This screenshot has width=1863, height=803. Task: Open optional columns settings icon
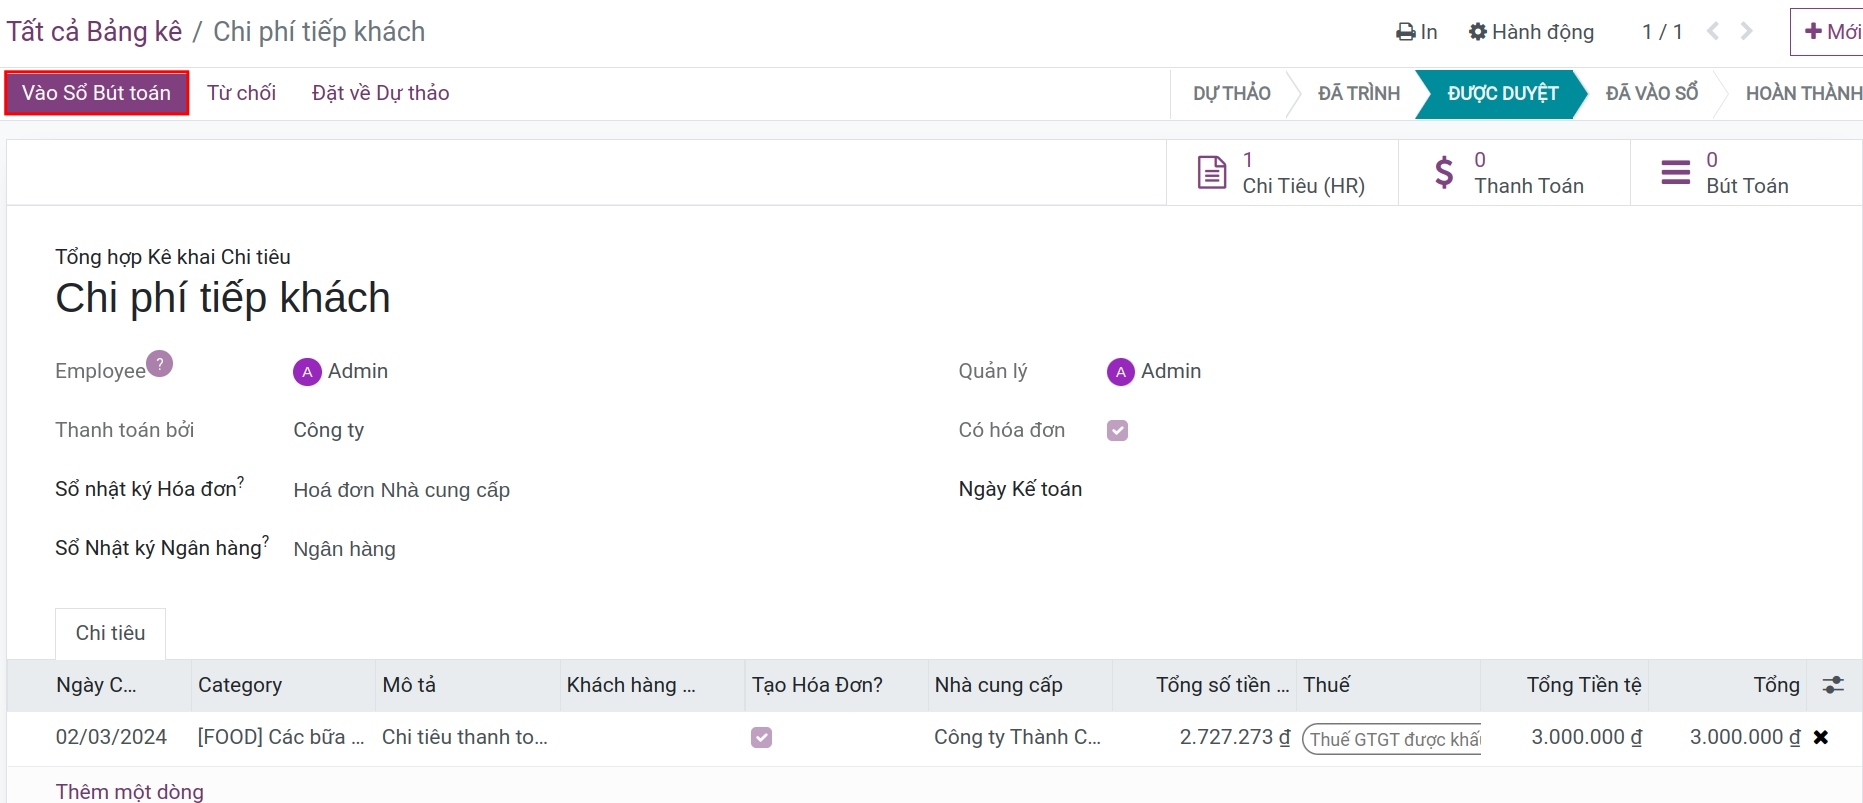click(x=1833, y=685)
